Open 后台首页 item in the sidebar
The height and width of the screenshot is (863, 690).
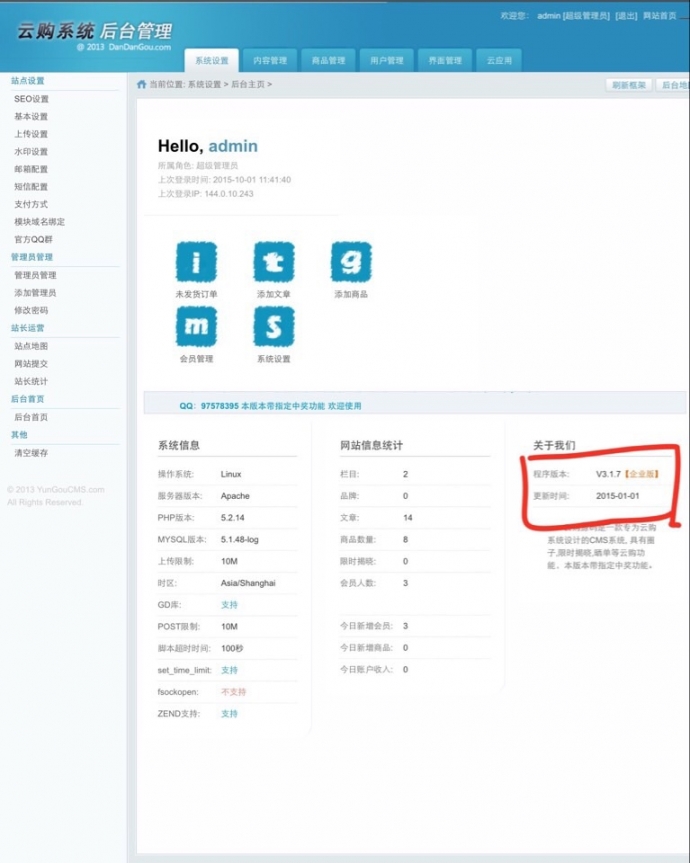[x=31, y=417]
